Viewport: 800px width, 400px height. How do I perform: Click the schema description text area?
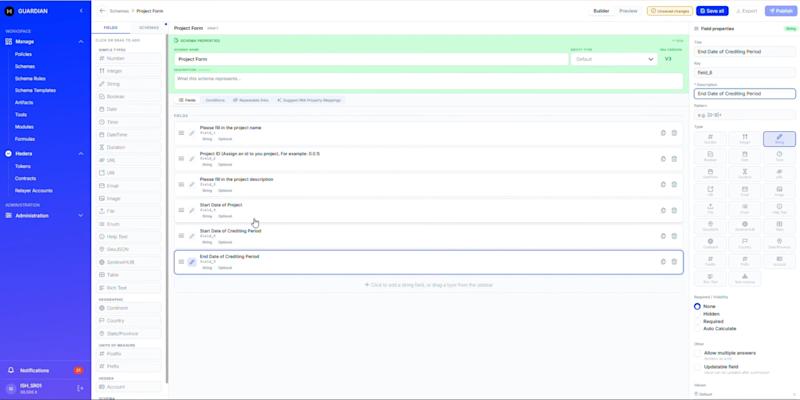tap(429, 81)
